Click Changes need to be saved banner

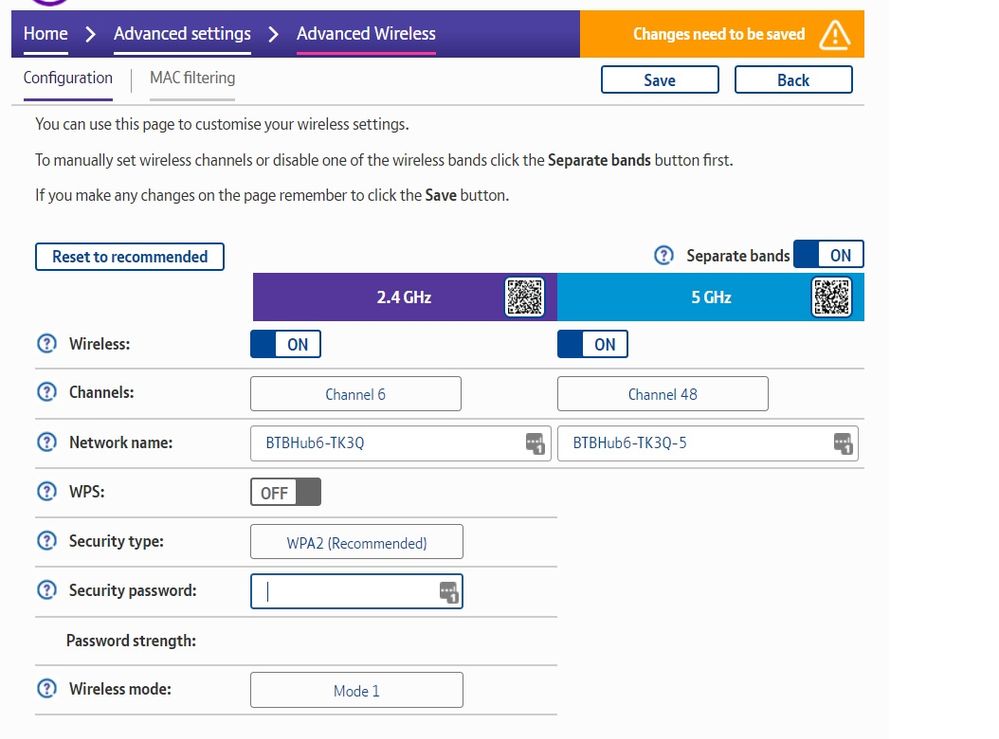point(722,34)
